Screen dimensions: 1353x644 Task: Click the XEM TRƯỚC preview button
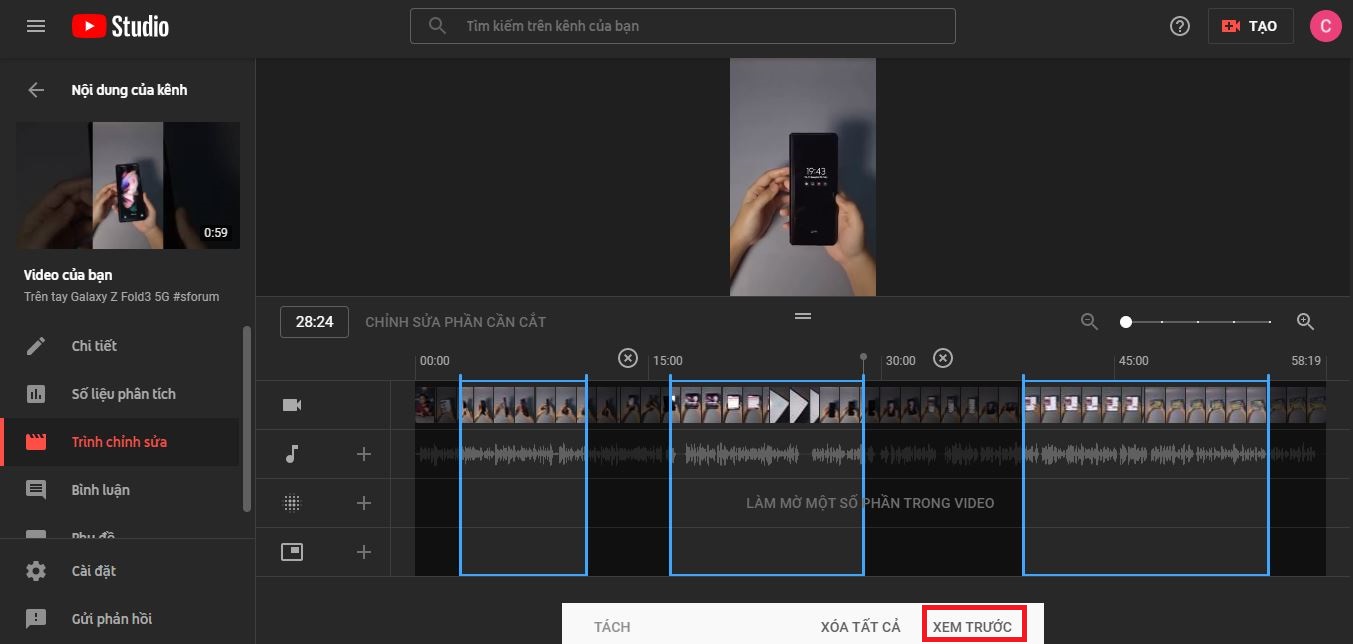click(972, 627)
